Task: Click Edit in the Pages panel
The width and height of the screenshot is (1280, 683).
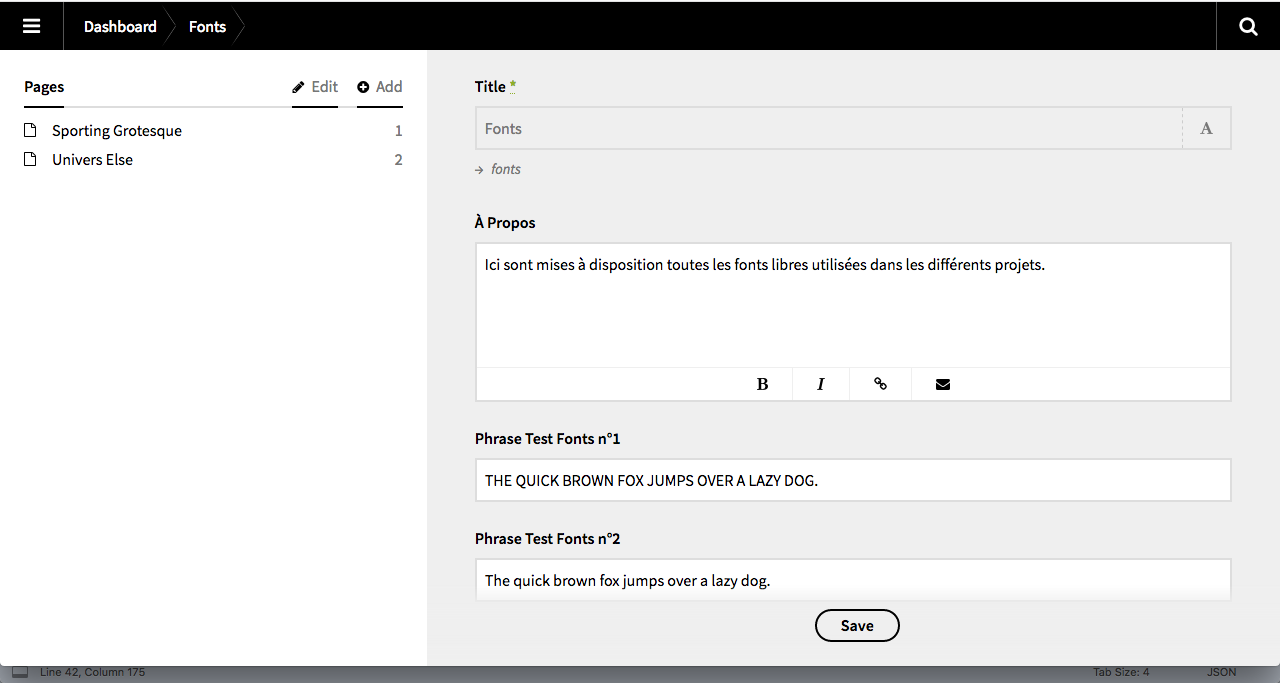Action: click(x=315, y=87)
